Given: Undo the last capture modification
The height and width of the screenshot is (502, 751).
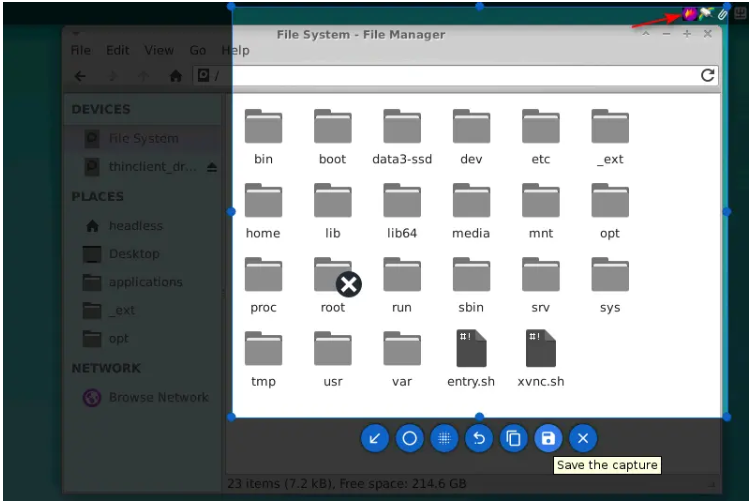Looking at the screenshot, I should pos(479,438).
